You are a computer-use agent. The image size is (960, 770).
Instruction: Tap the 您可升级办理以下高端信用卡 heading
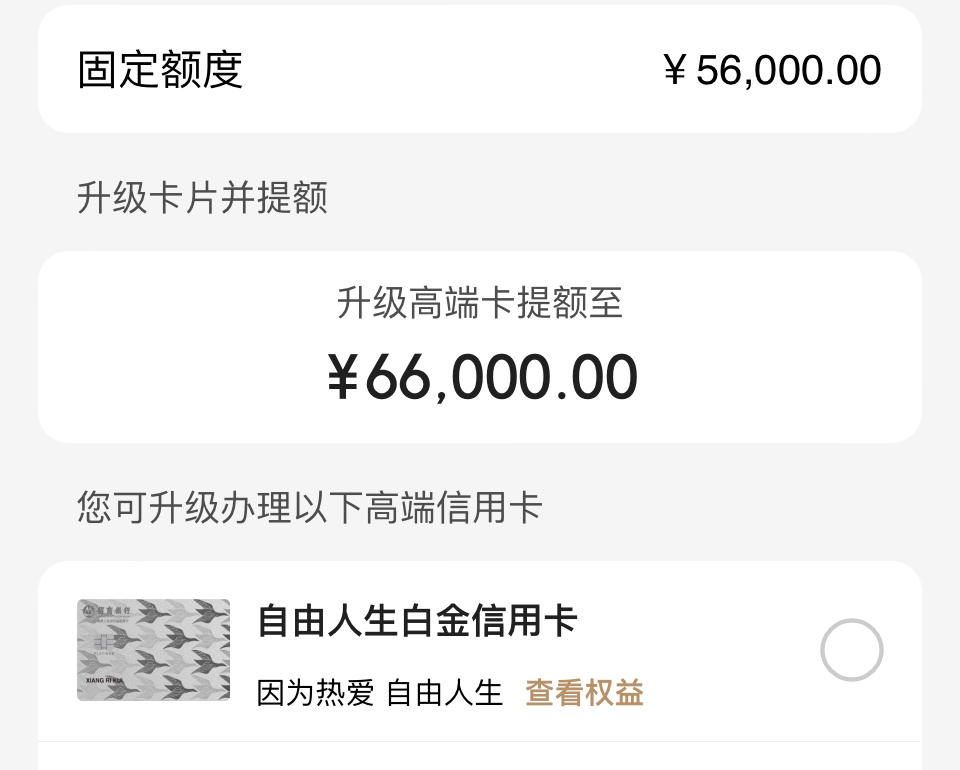click(310, 507)
